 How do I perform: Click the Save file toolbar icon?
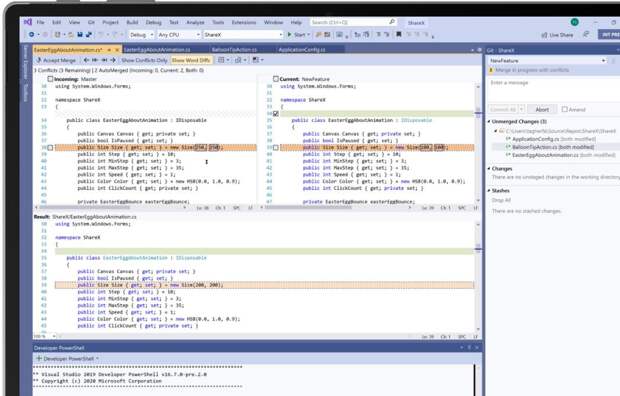pyautogui.click(x=80, y=35)
